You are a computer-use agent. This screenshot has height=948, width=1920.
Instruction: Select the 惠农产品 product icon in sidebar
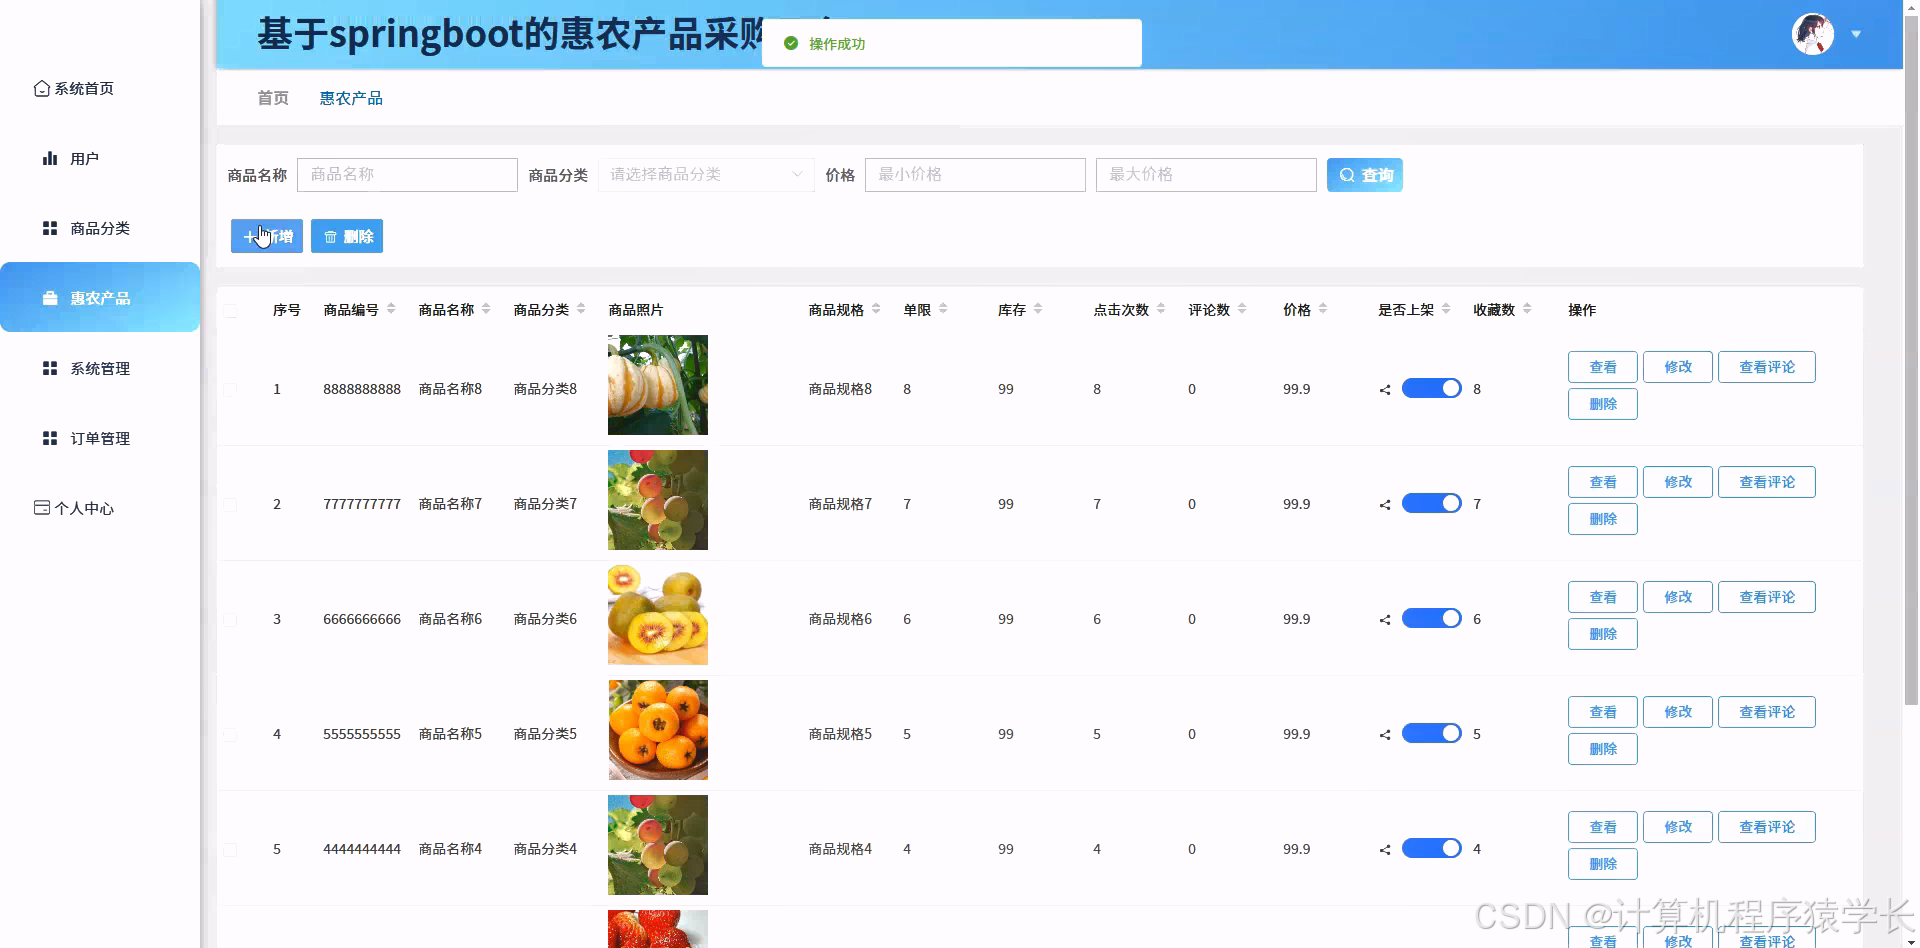[50, 297]
